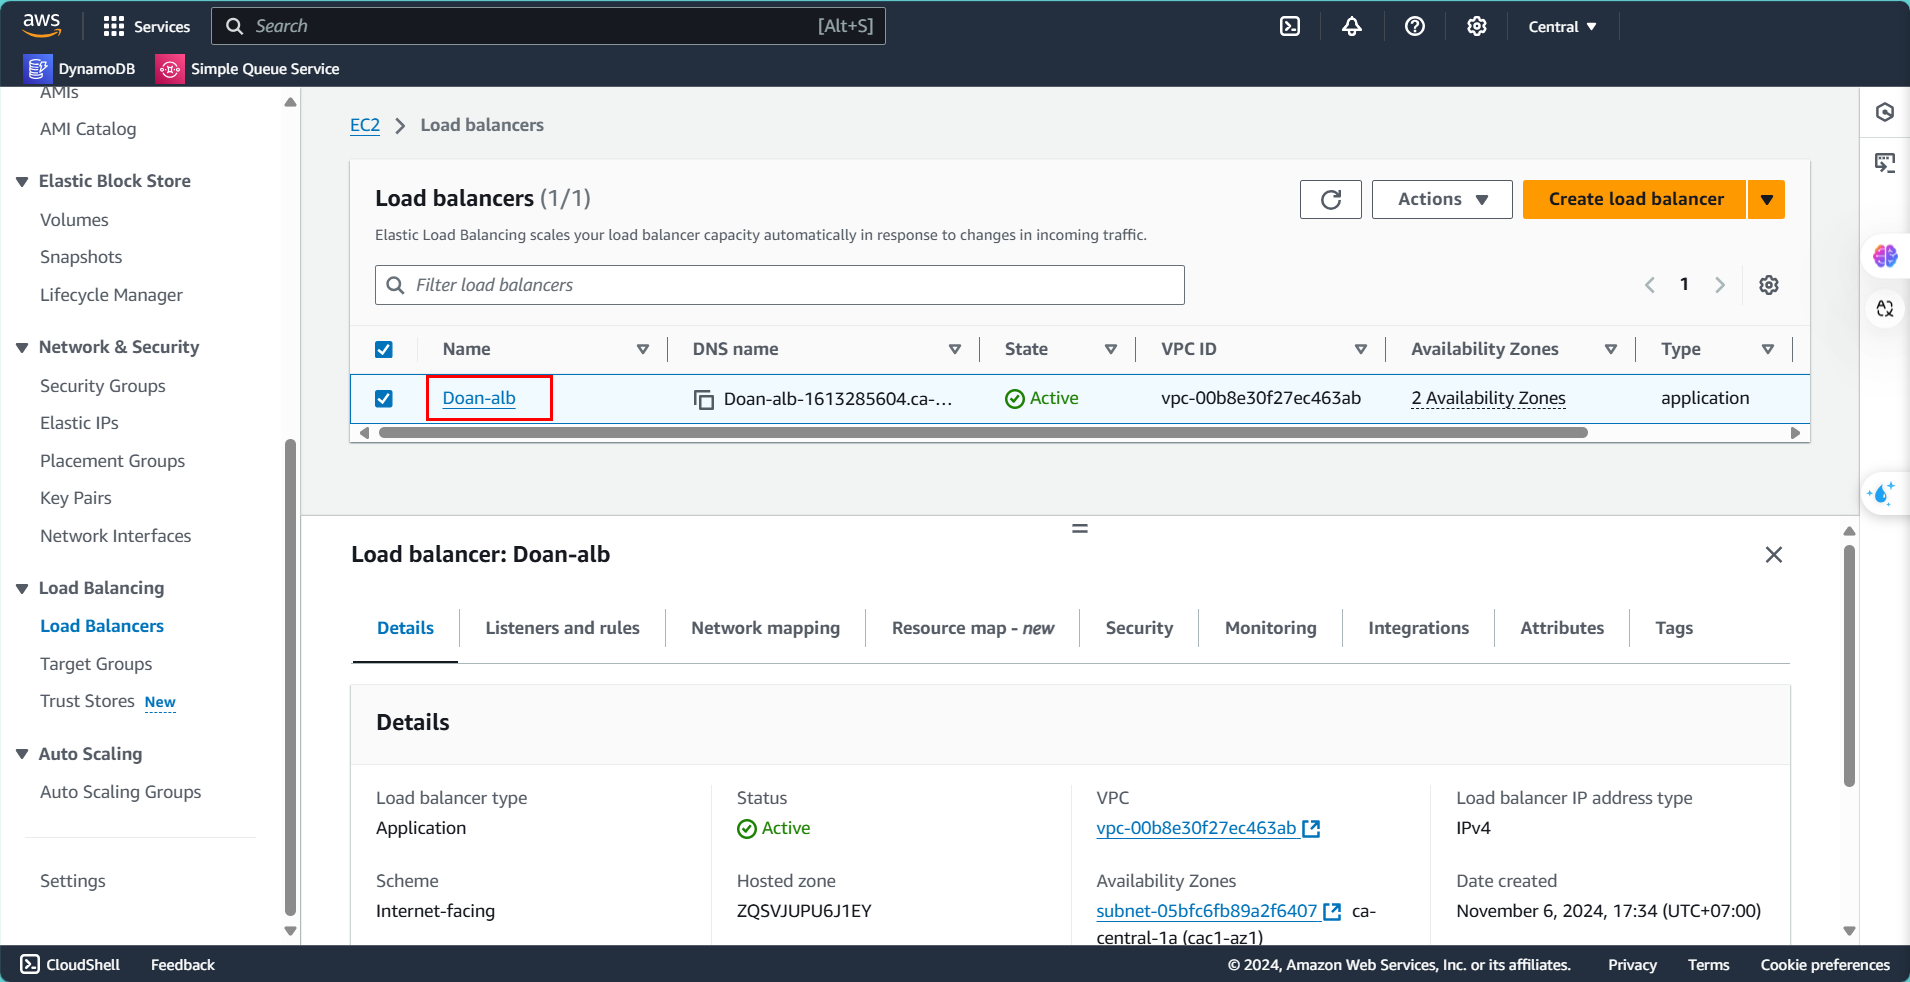
Task: Open the Doan-alb load balancer link
Action: pyautogui.click(x=479, y=398)
